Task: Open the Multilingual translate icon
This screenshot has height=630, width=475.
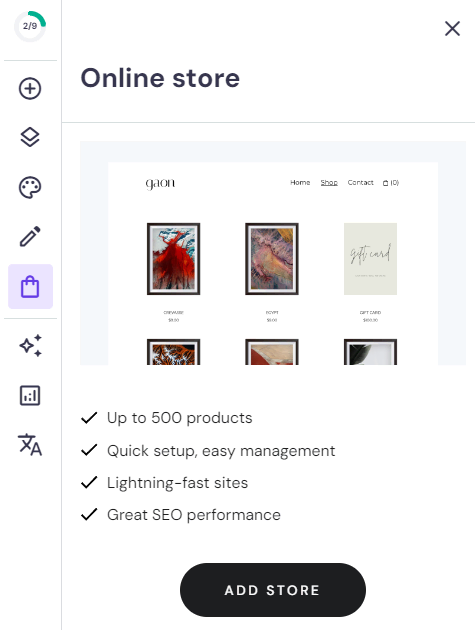Action: coord(30,445)
